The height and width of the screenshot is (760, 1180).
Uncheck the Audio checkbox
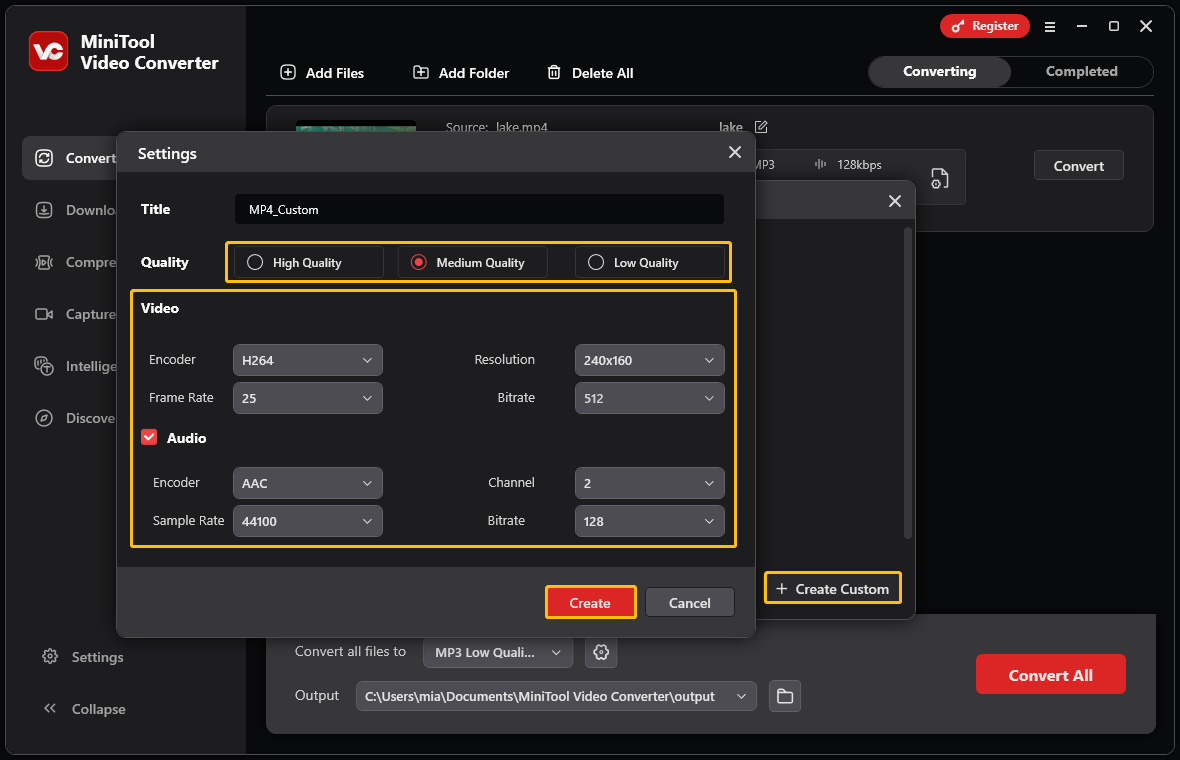[x=149, y=437]
